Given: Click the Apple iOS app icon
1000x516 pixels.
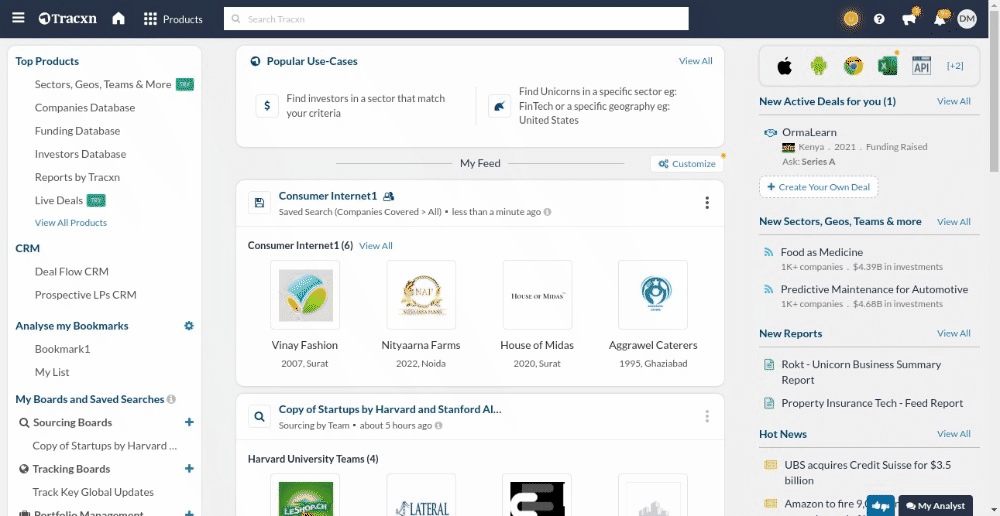Looking at the screenshot, I should pos(785,66).
